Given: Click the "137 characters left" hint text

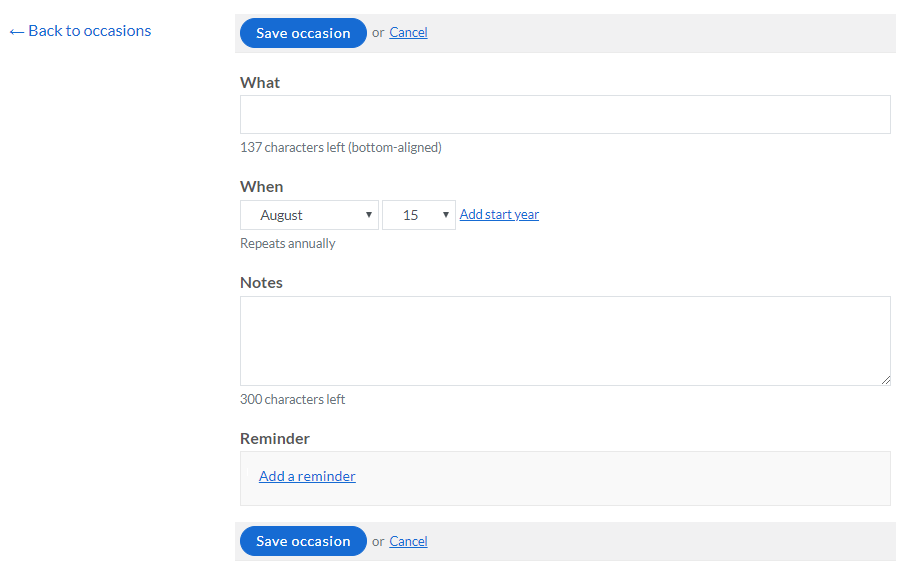Looking at the screenshot, I should (340, 148).
